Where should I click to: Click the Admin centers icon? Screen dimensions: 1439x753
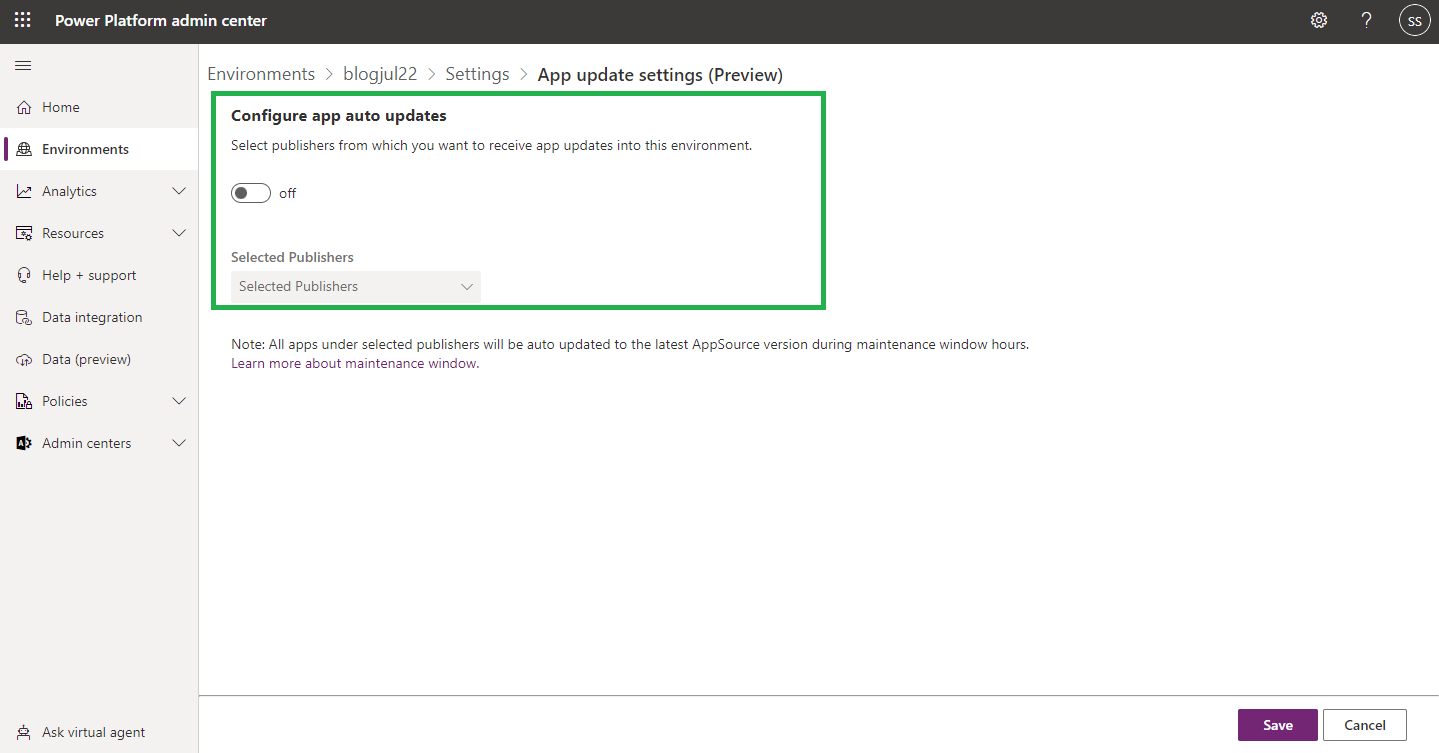[24, 443]
